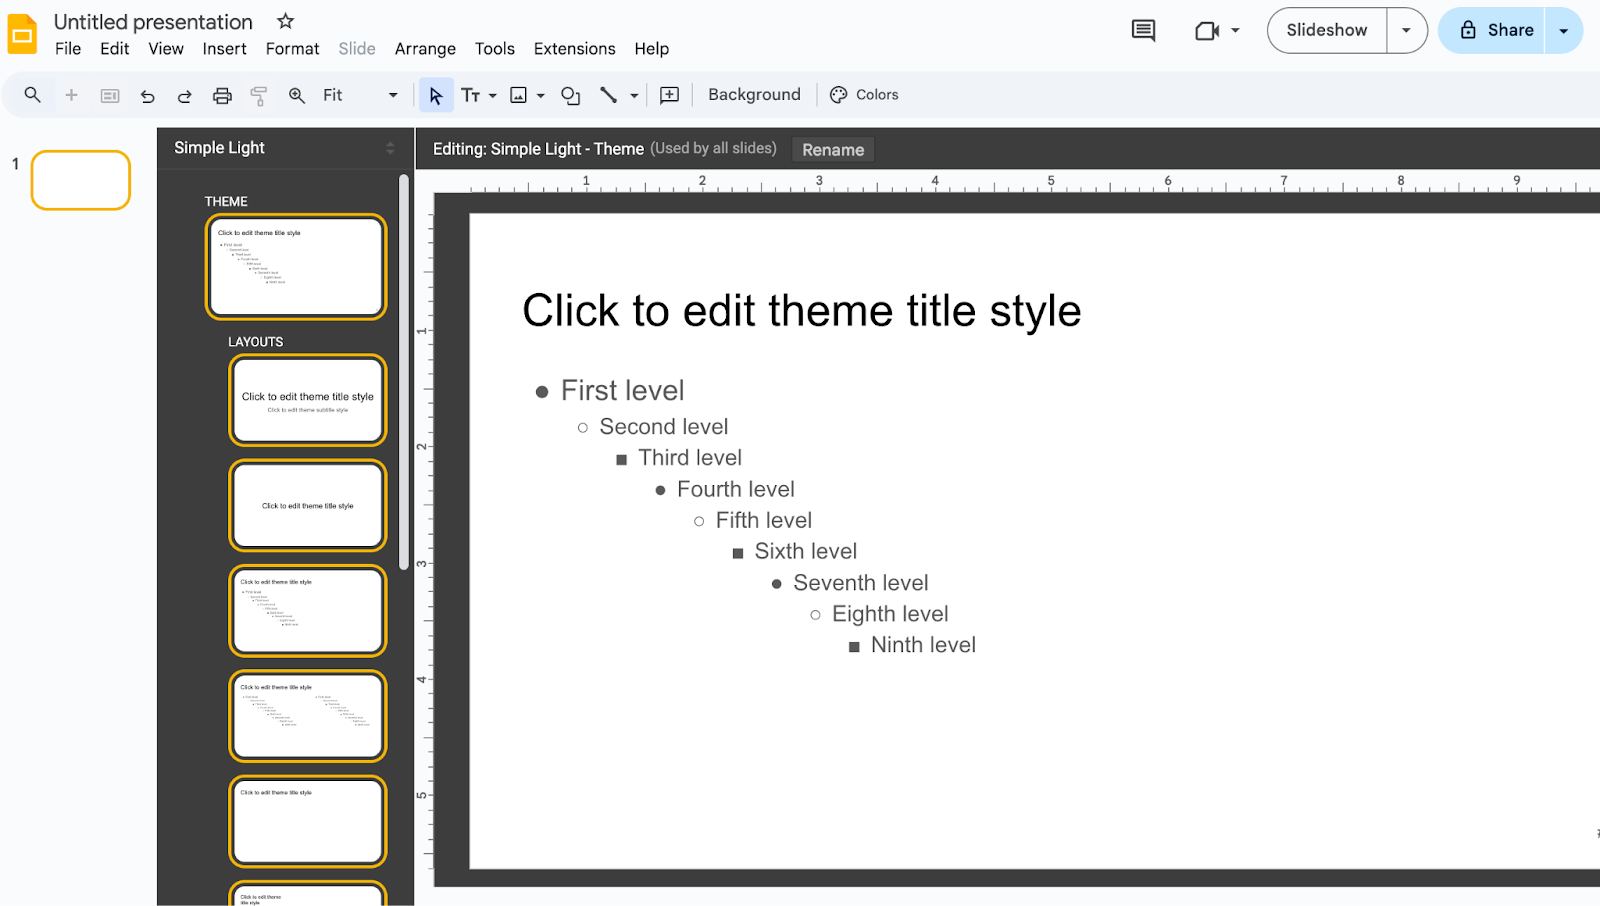Expand the Line tool dropdown arrow

pyautogui.click(x=633, y=94)
